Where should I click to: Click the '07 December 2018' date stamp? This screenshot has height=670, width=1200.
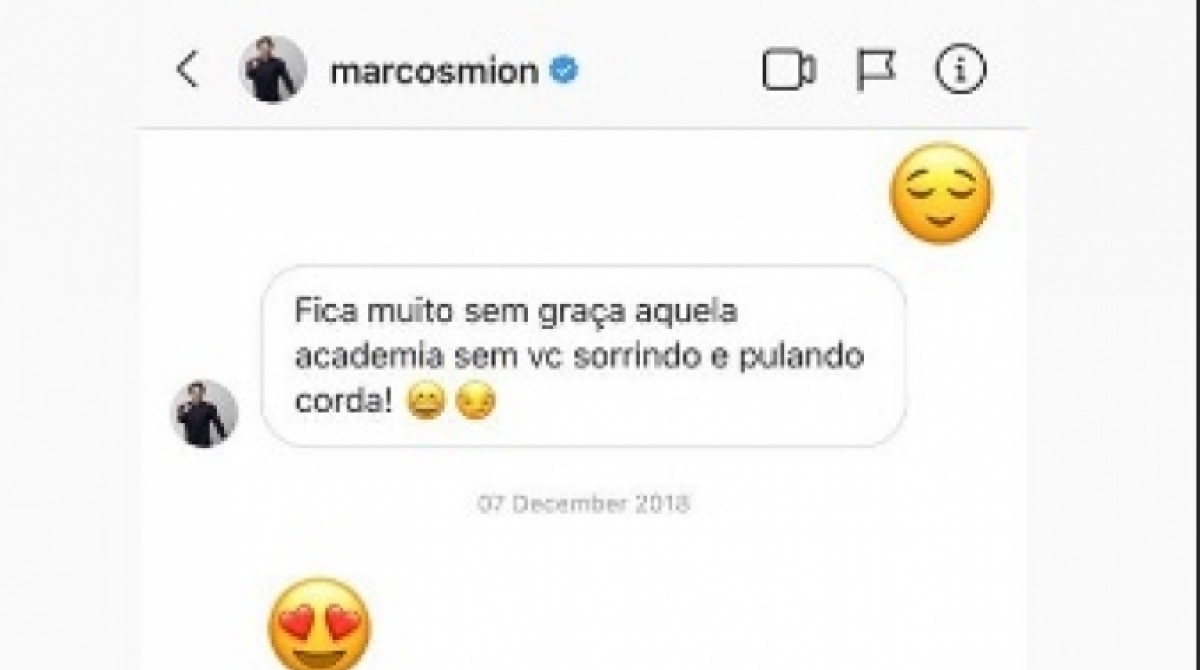point(584,503)
